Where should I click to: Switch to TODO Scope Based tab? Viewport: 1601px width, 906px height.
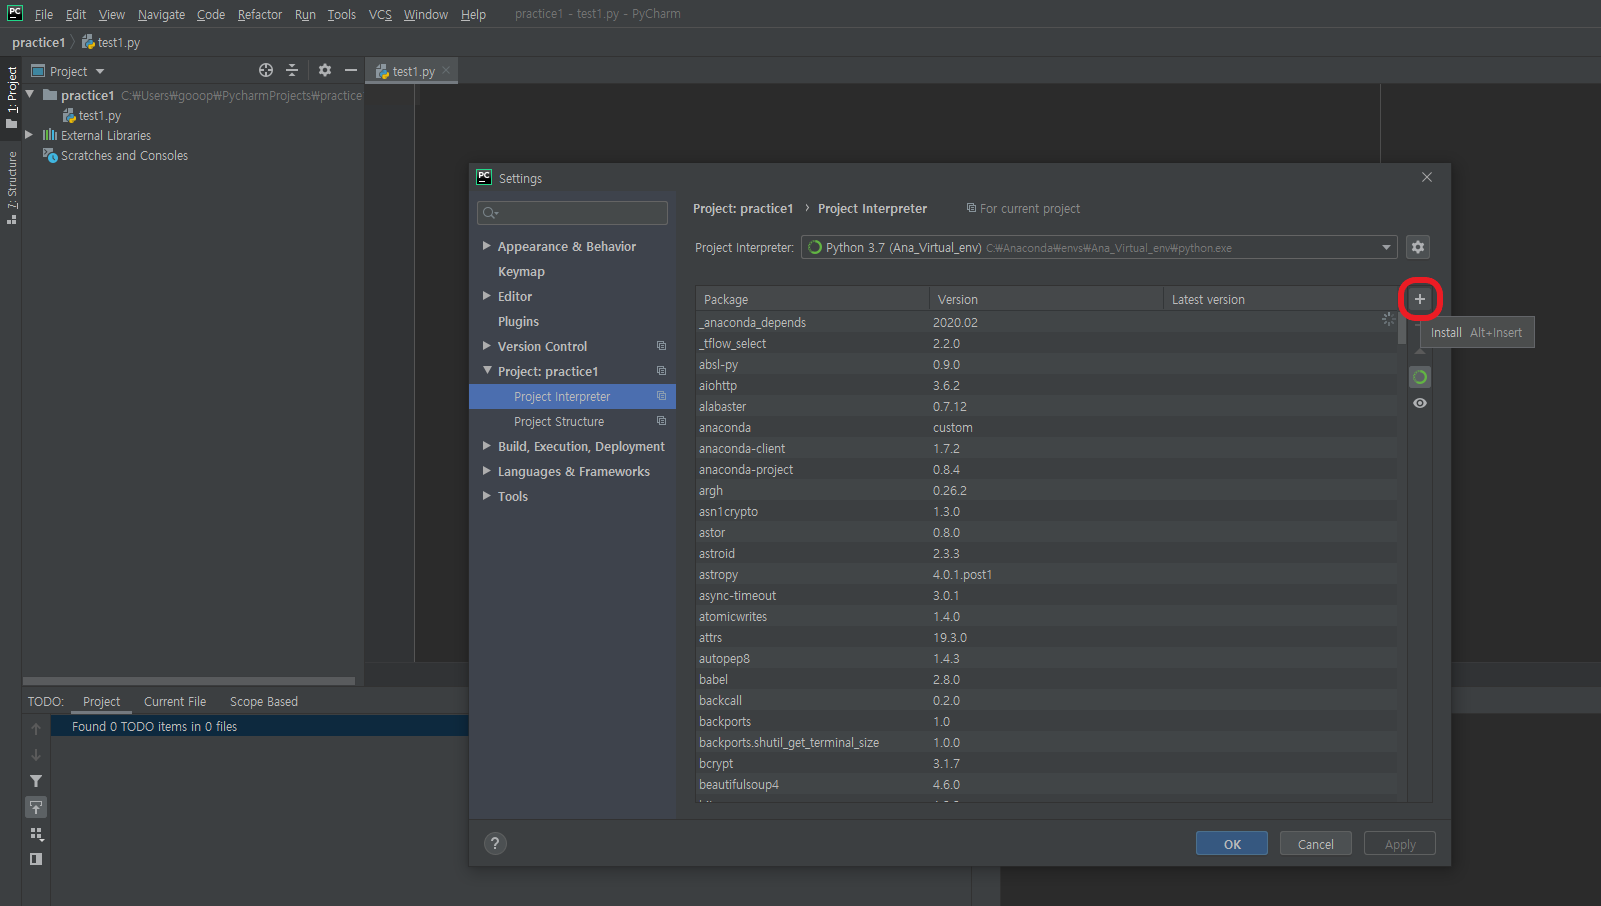coord(264,701)
